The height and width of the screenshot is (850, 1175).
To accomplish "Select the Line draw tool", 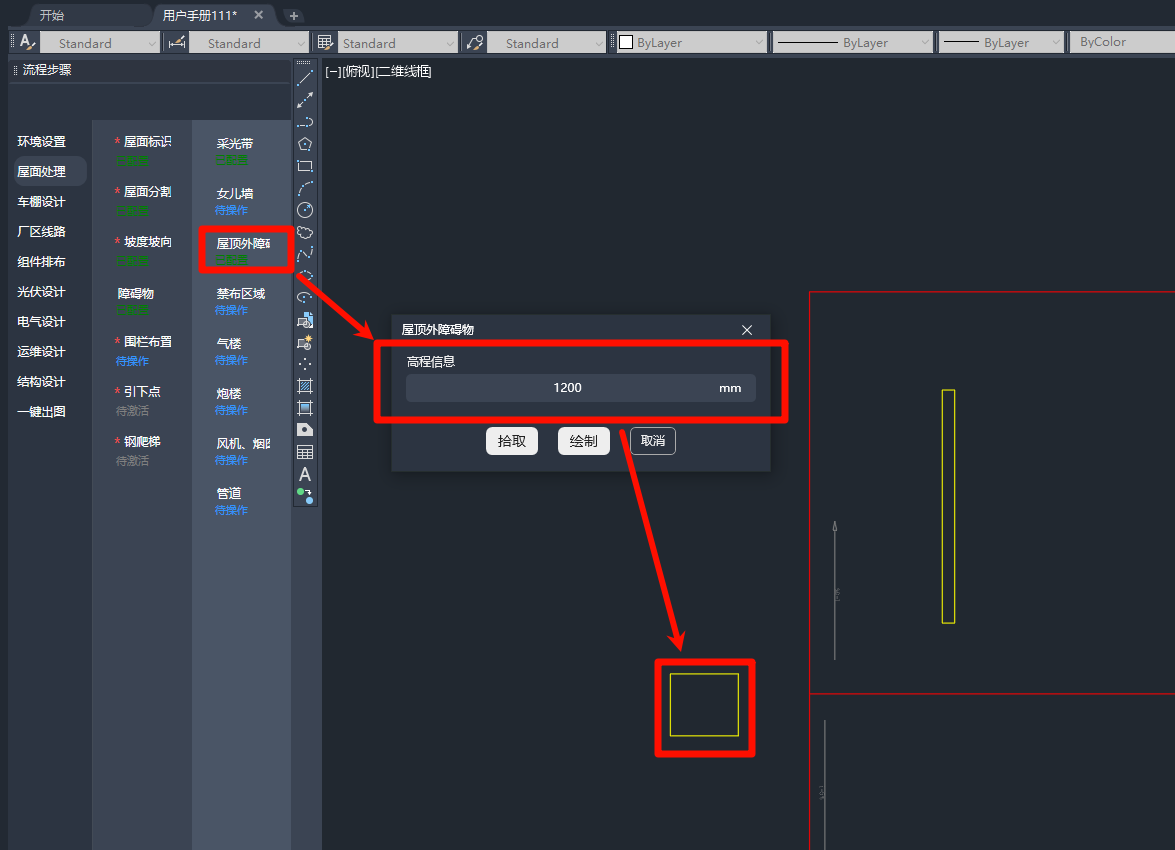I will pos(305,78).
